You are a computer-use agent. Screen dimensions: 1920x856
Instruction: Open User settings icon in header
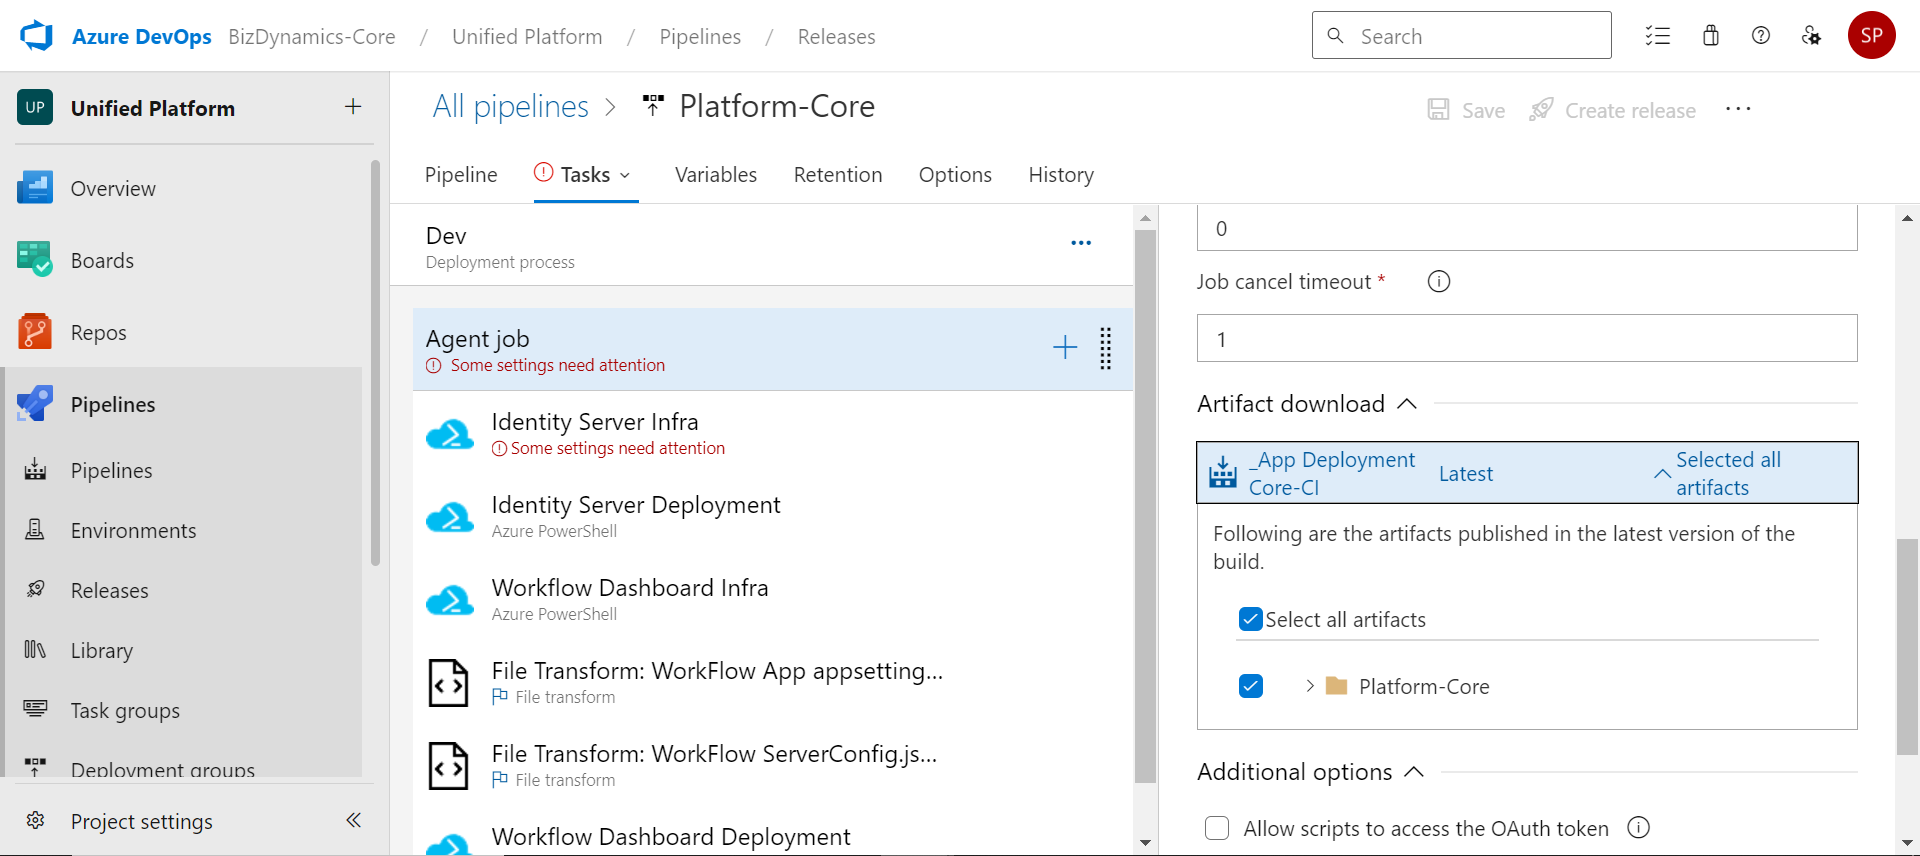[x=1811, y=36]
